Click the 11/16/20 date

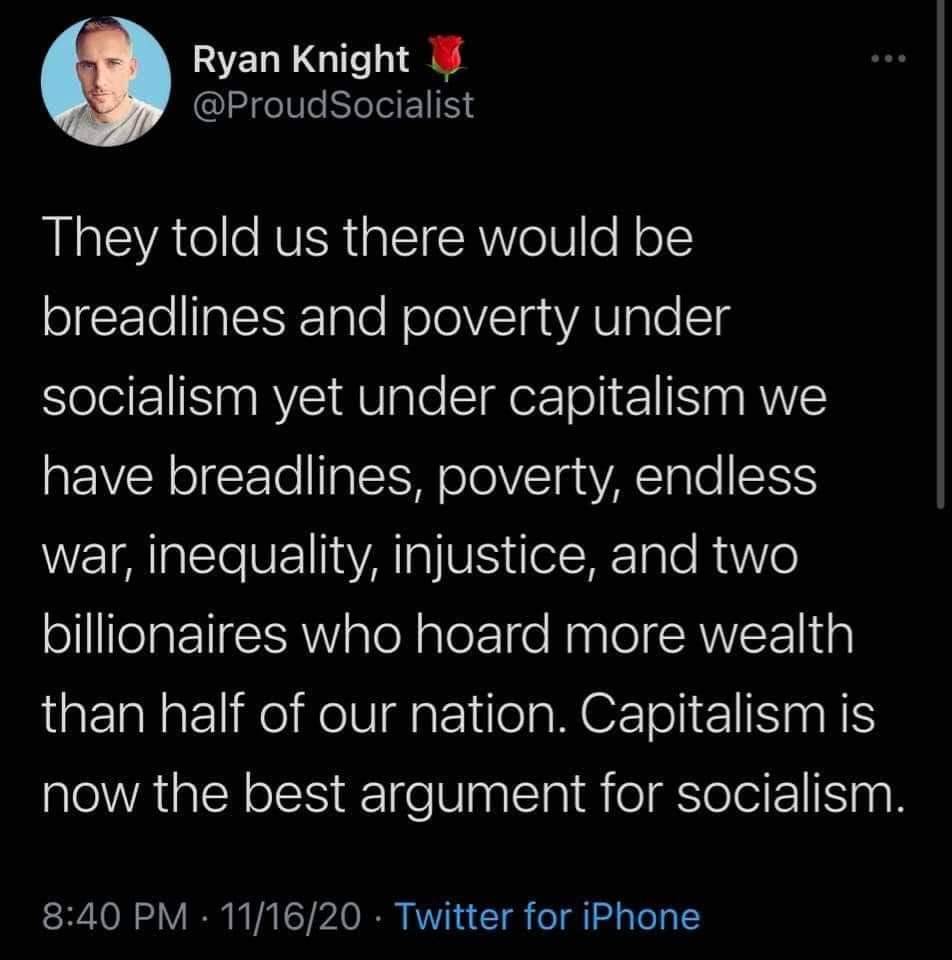pos(290,917)
